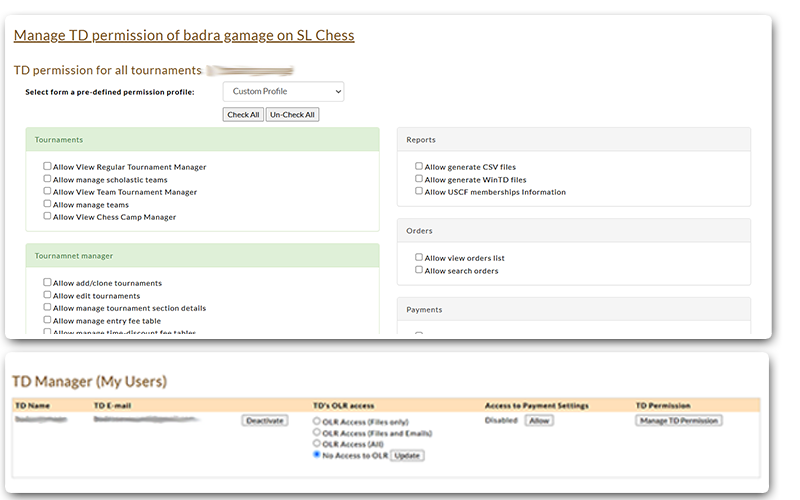Choose OLR Access (All) radio option

[x=317, y=443]
